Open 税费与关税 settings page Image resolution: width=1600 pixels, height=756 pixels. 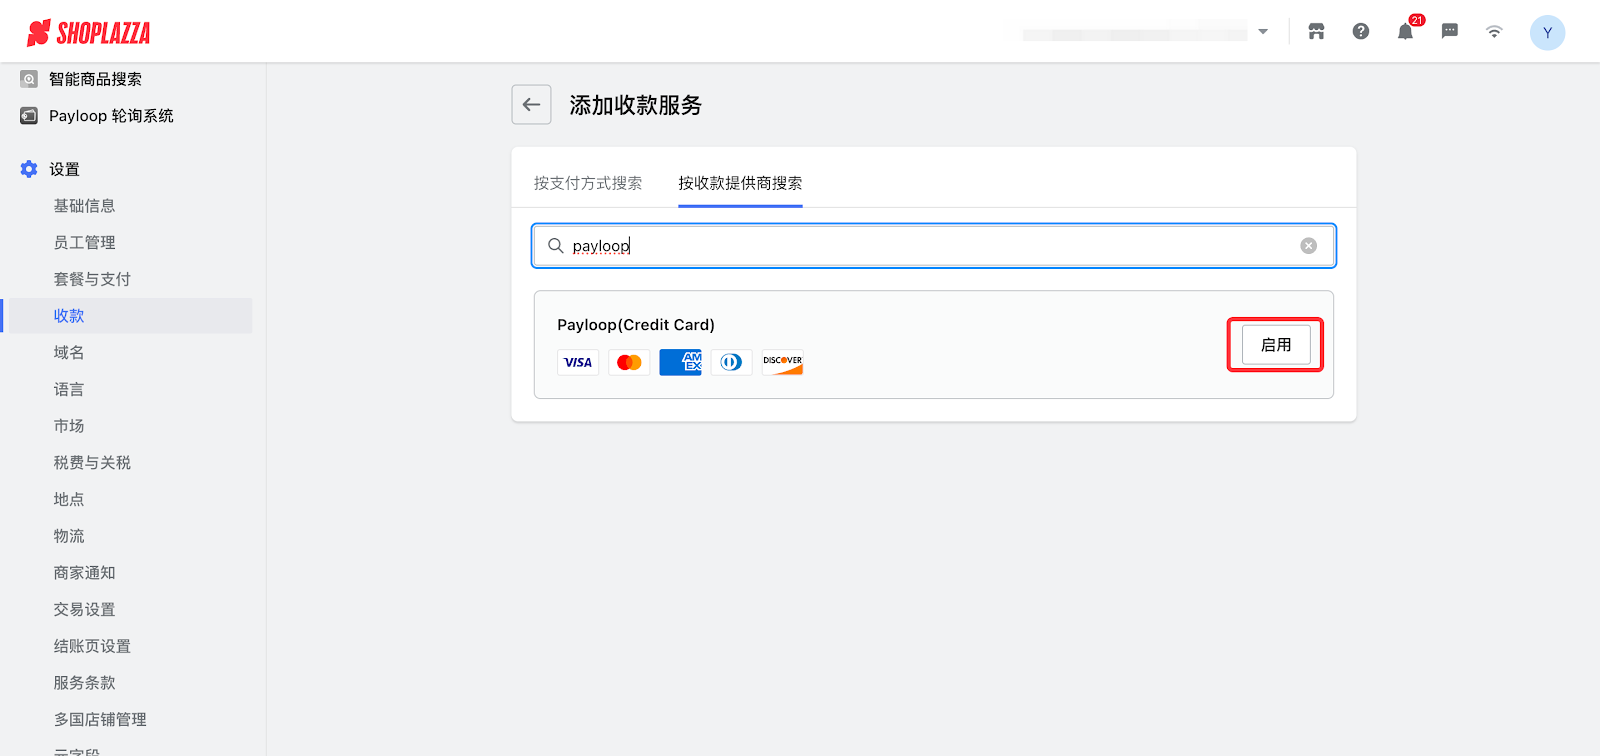pyautogui.click(x=92, y=463)
